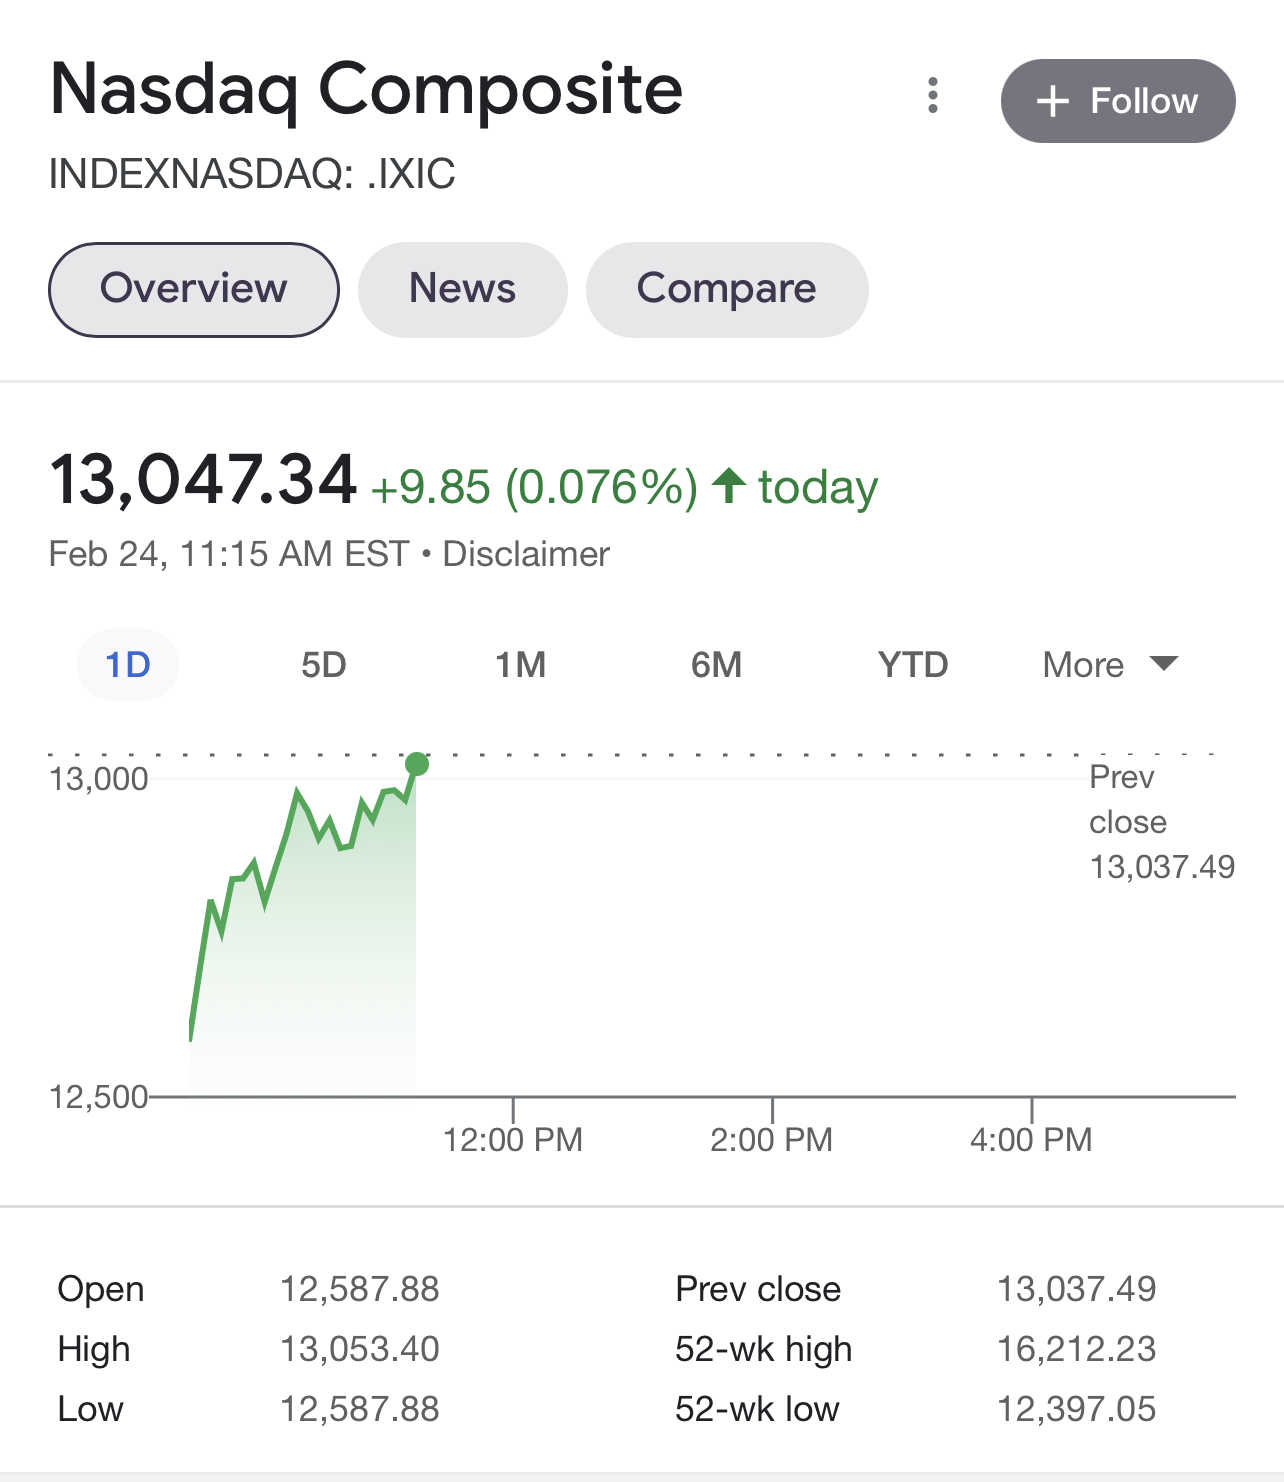Click the green current price marker dot
This screenshot has height=1482, width=1284.
click(x=417, y=765)
